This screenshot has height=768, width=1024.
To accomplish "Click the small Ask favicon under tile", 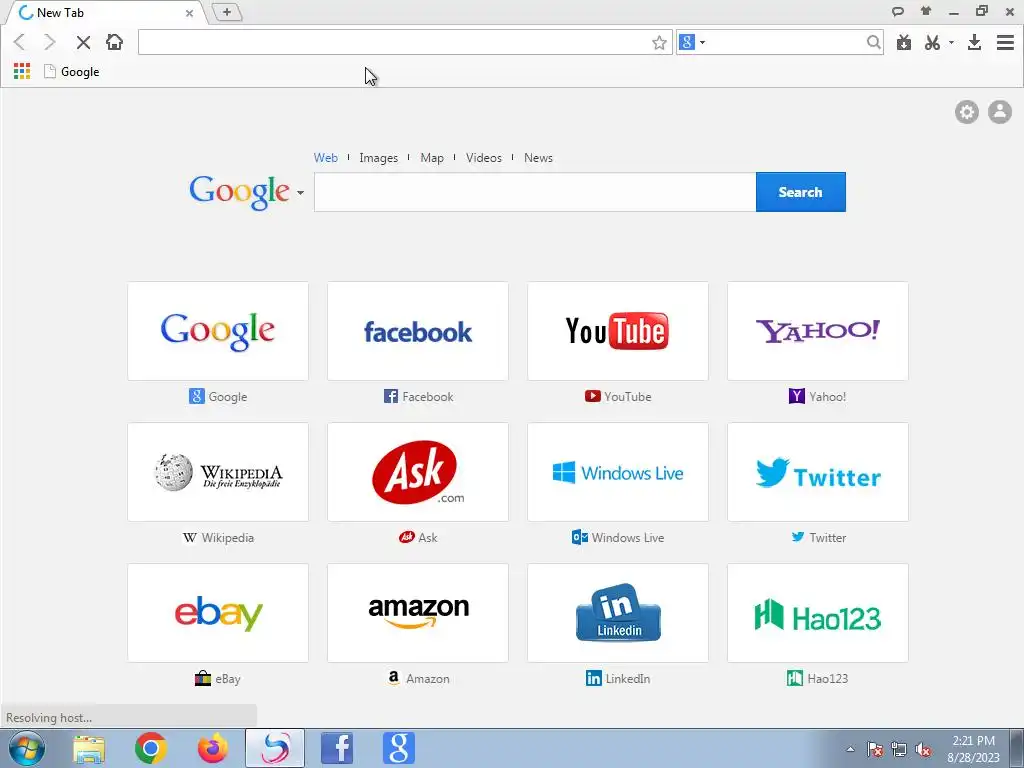I will pyautogui.click(x=407, y=537).
